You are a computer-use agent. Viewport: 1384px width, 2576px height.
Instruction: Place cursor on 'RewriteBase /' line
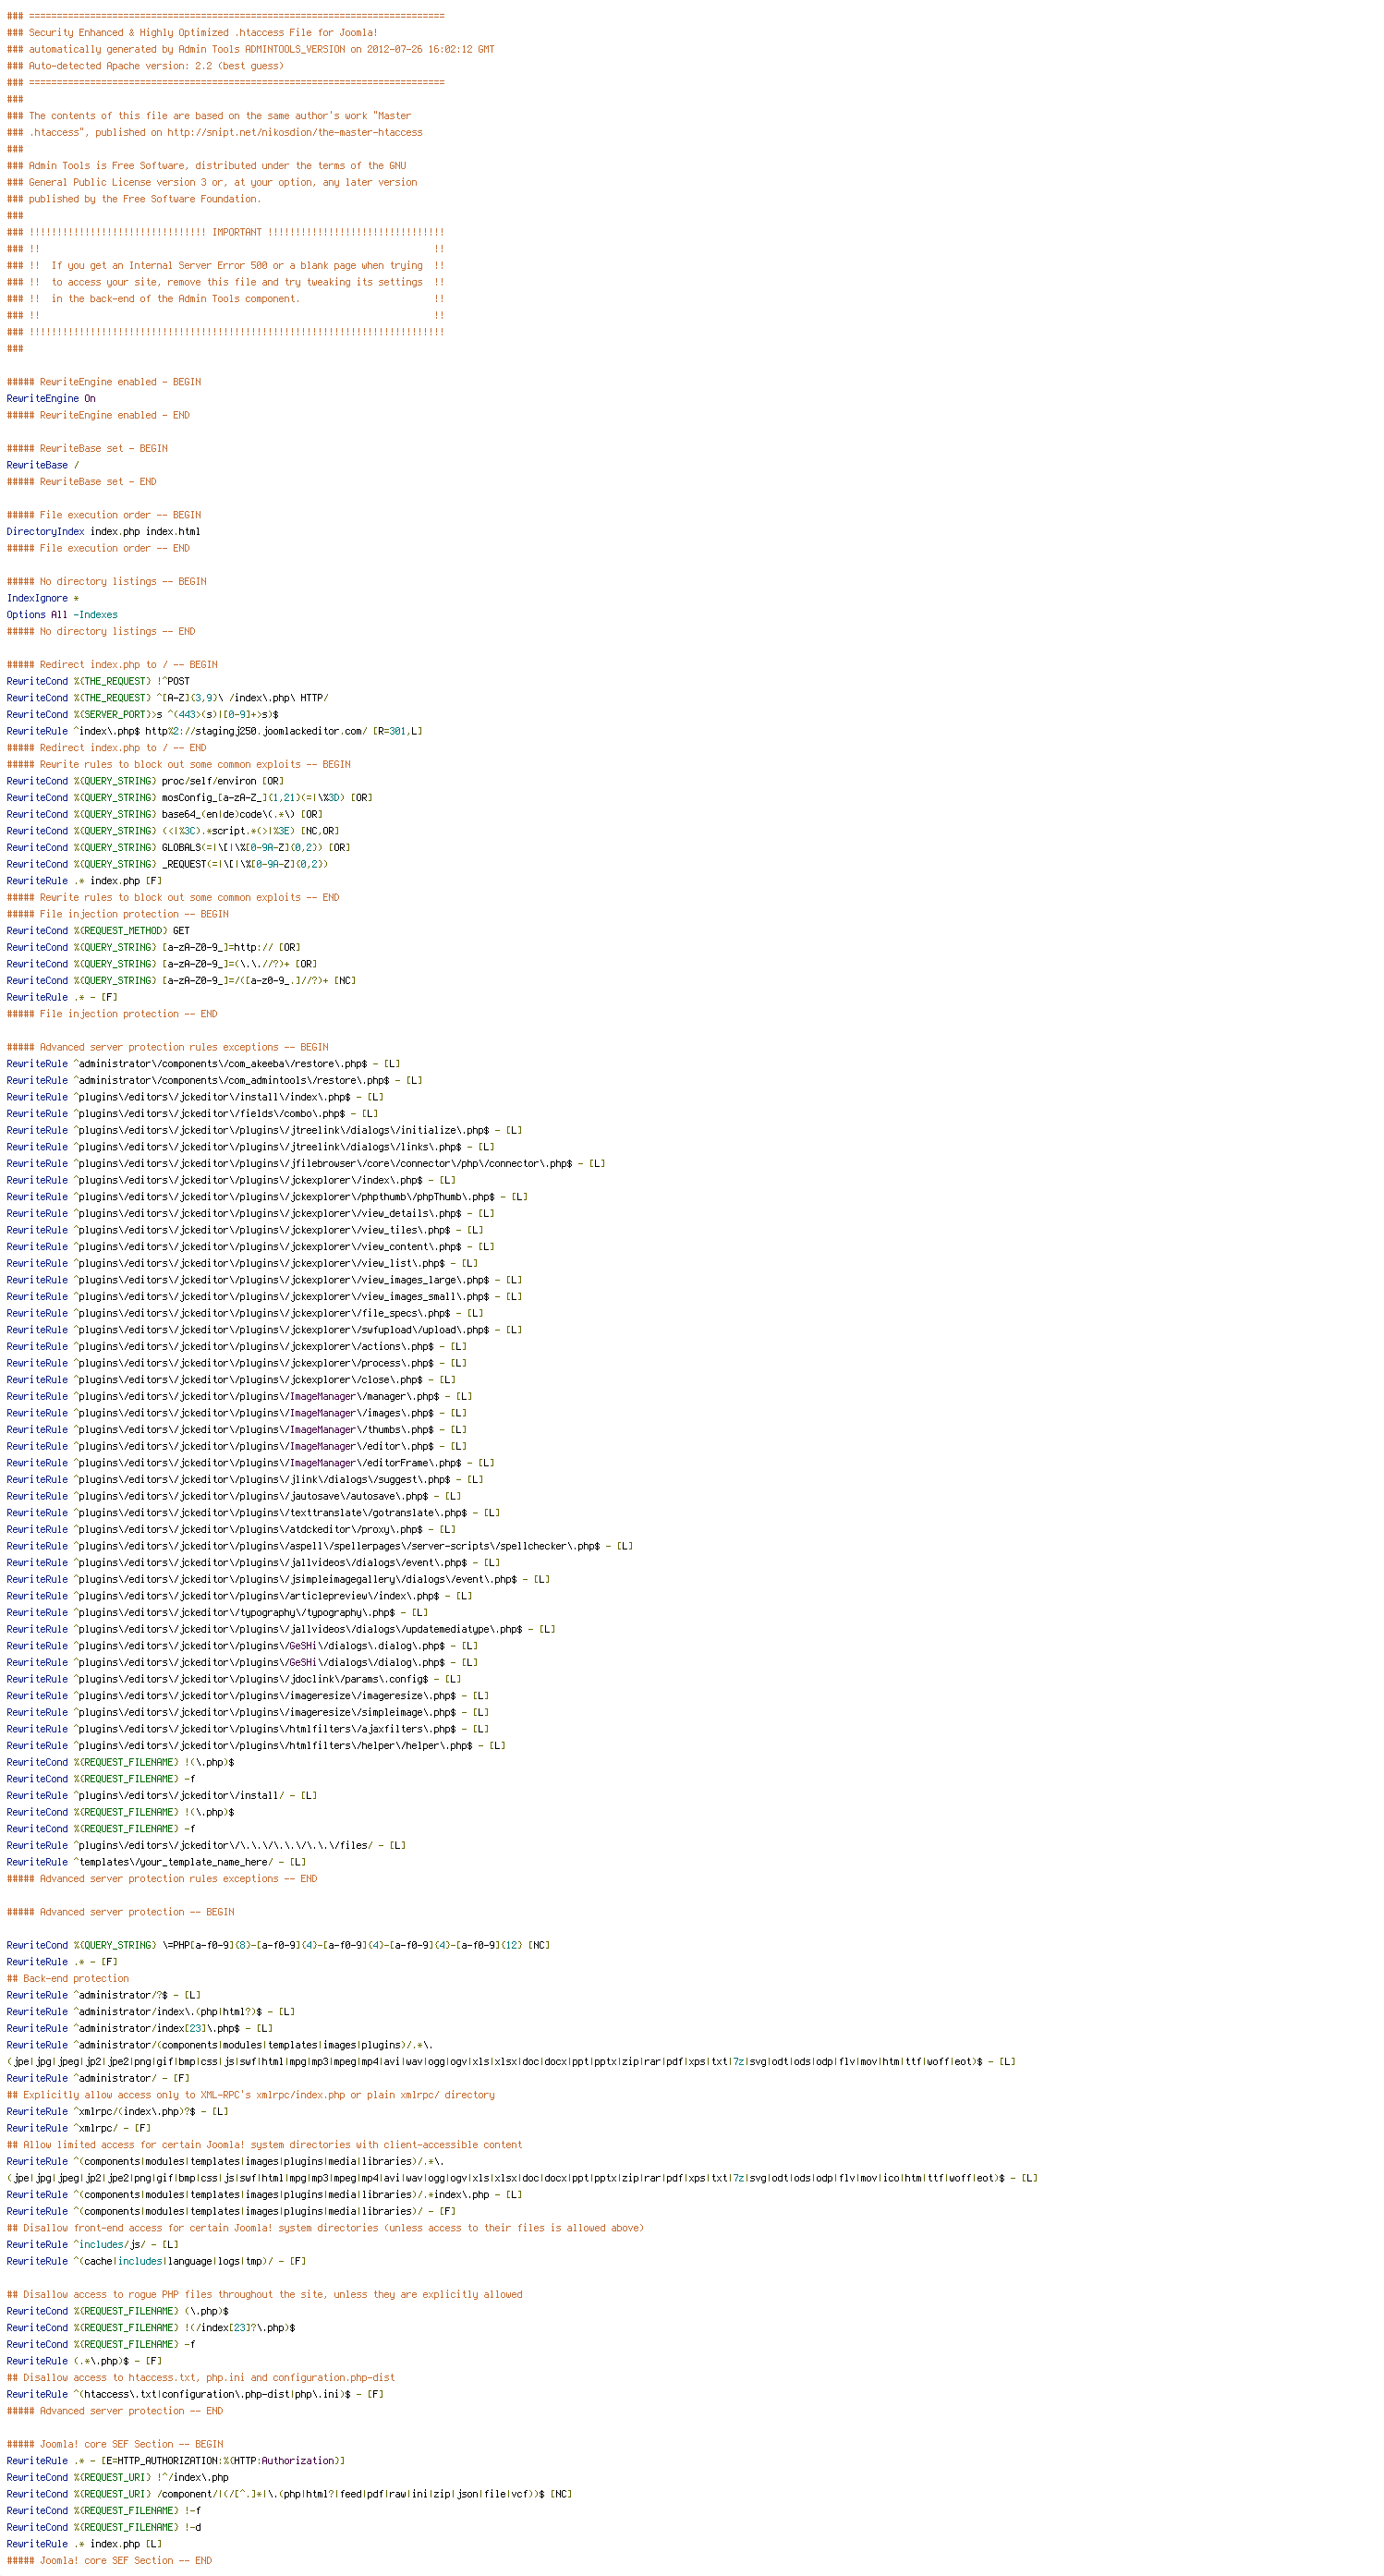pos(43,465)
